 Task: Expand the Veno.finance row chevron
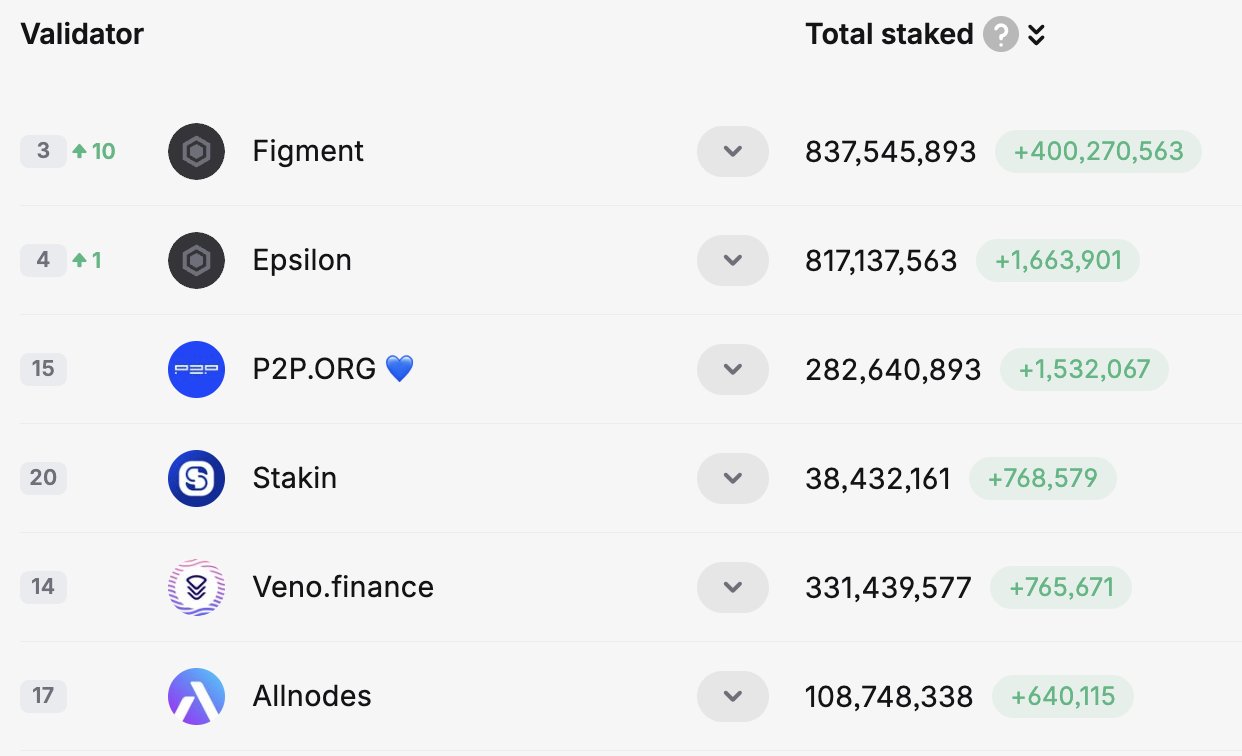point(732,587)
